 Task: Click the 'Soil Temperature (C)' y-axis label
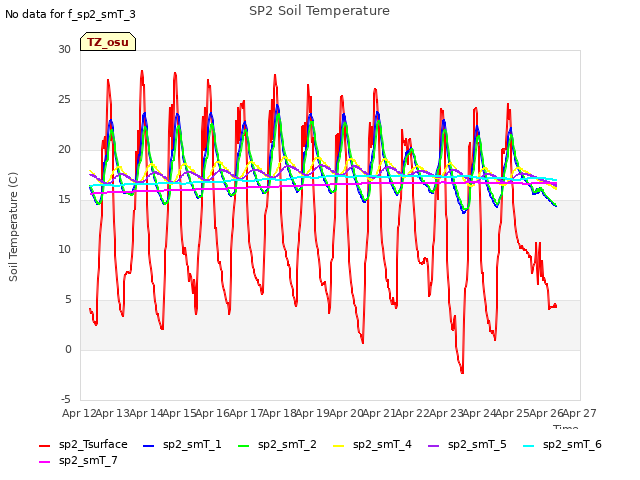(x=13, y=227)
